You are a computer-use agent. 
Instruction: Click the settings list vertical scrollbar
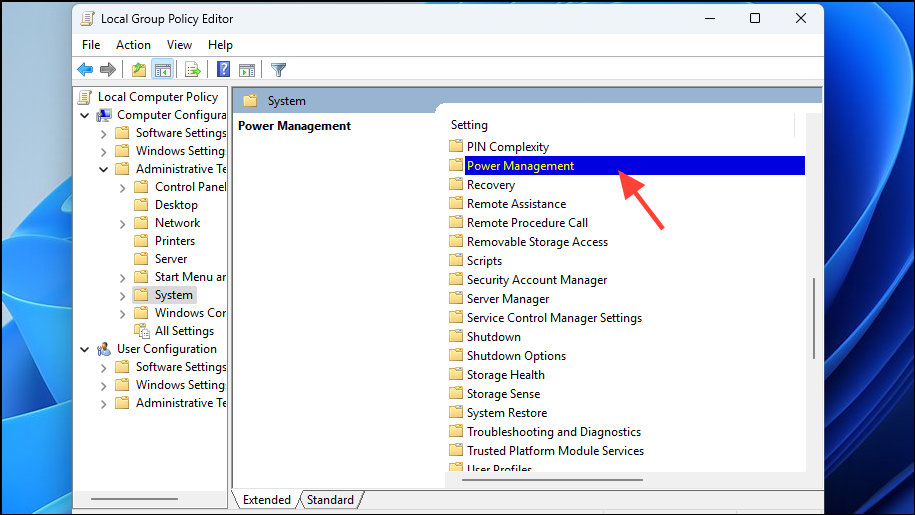[813, 318]
